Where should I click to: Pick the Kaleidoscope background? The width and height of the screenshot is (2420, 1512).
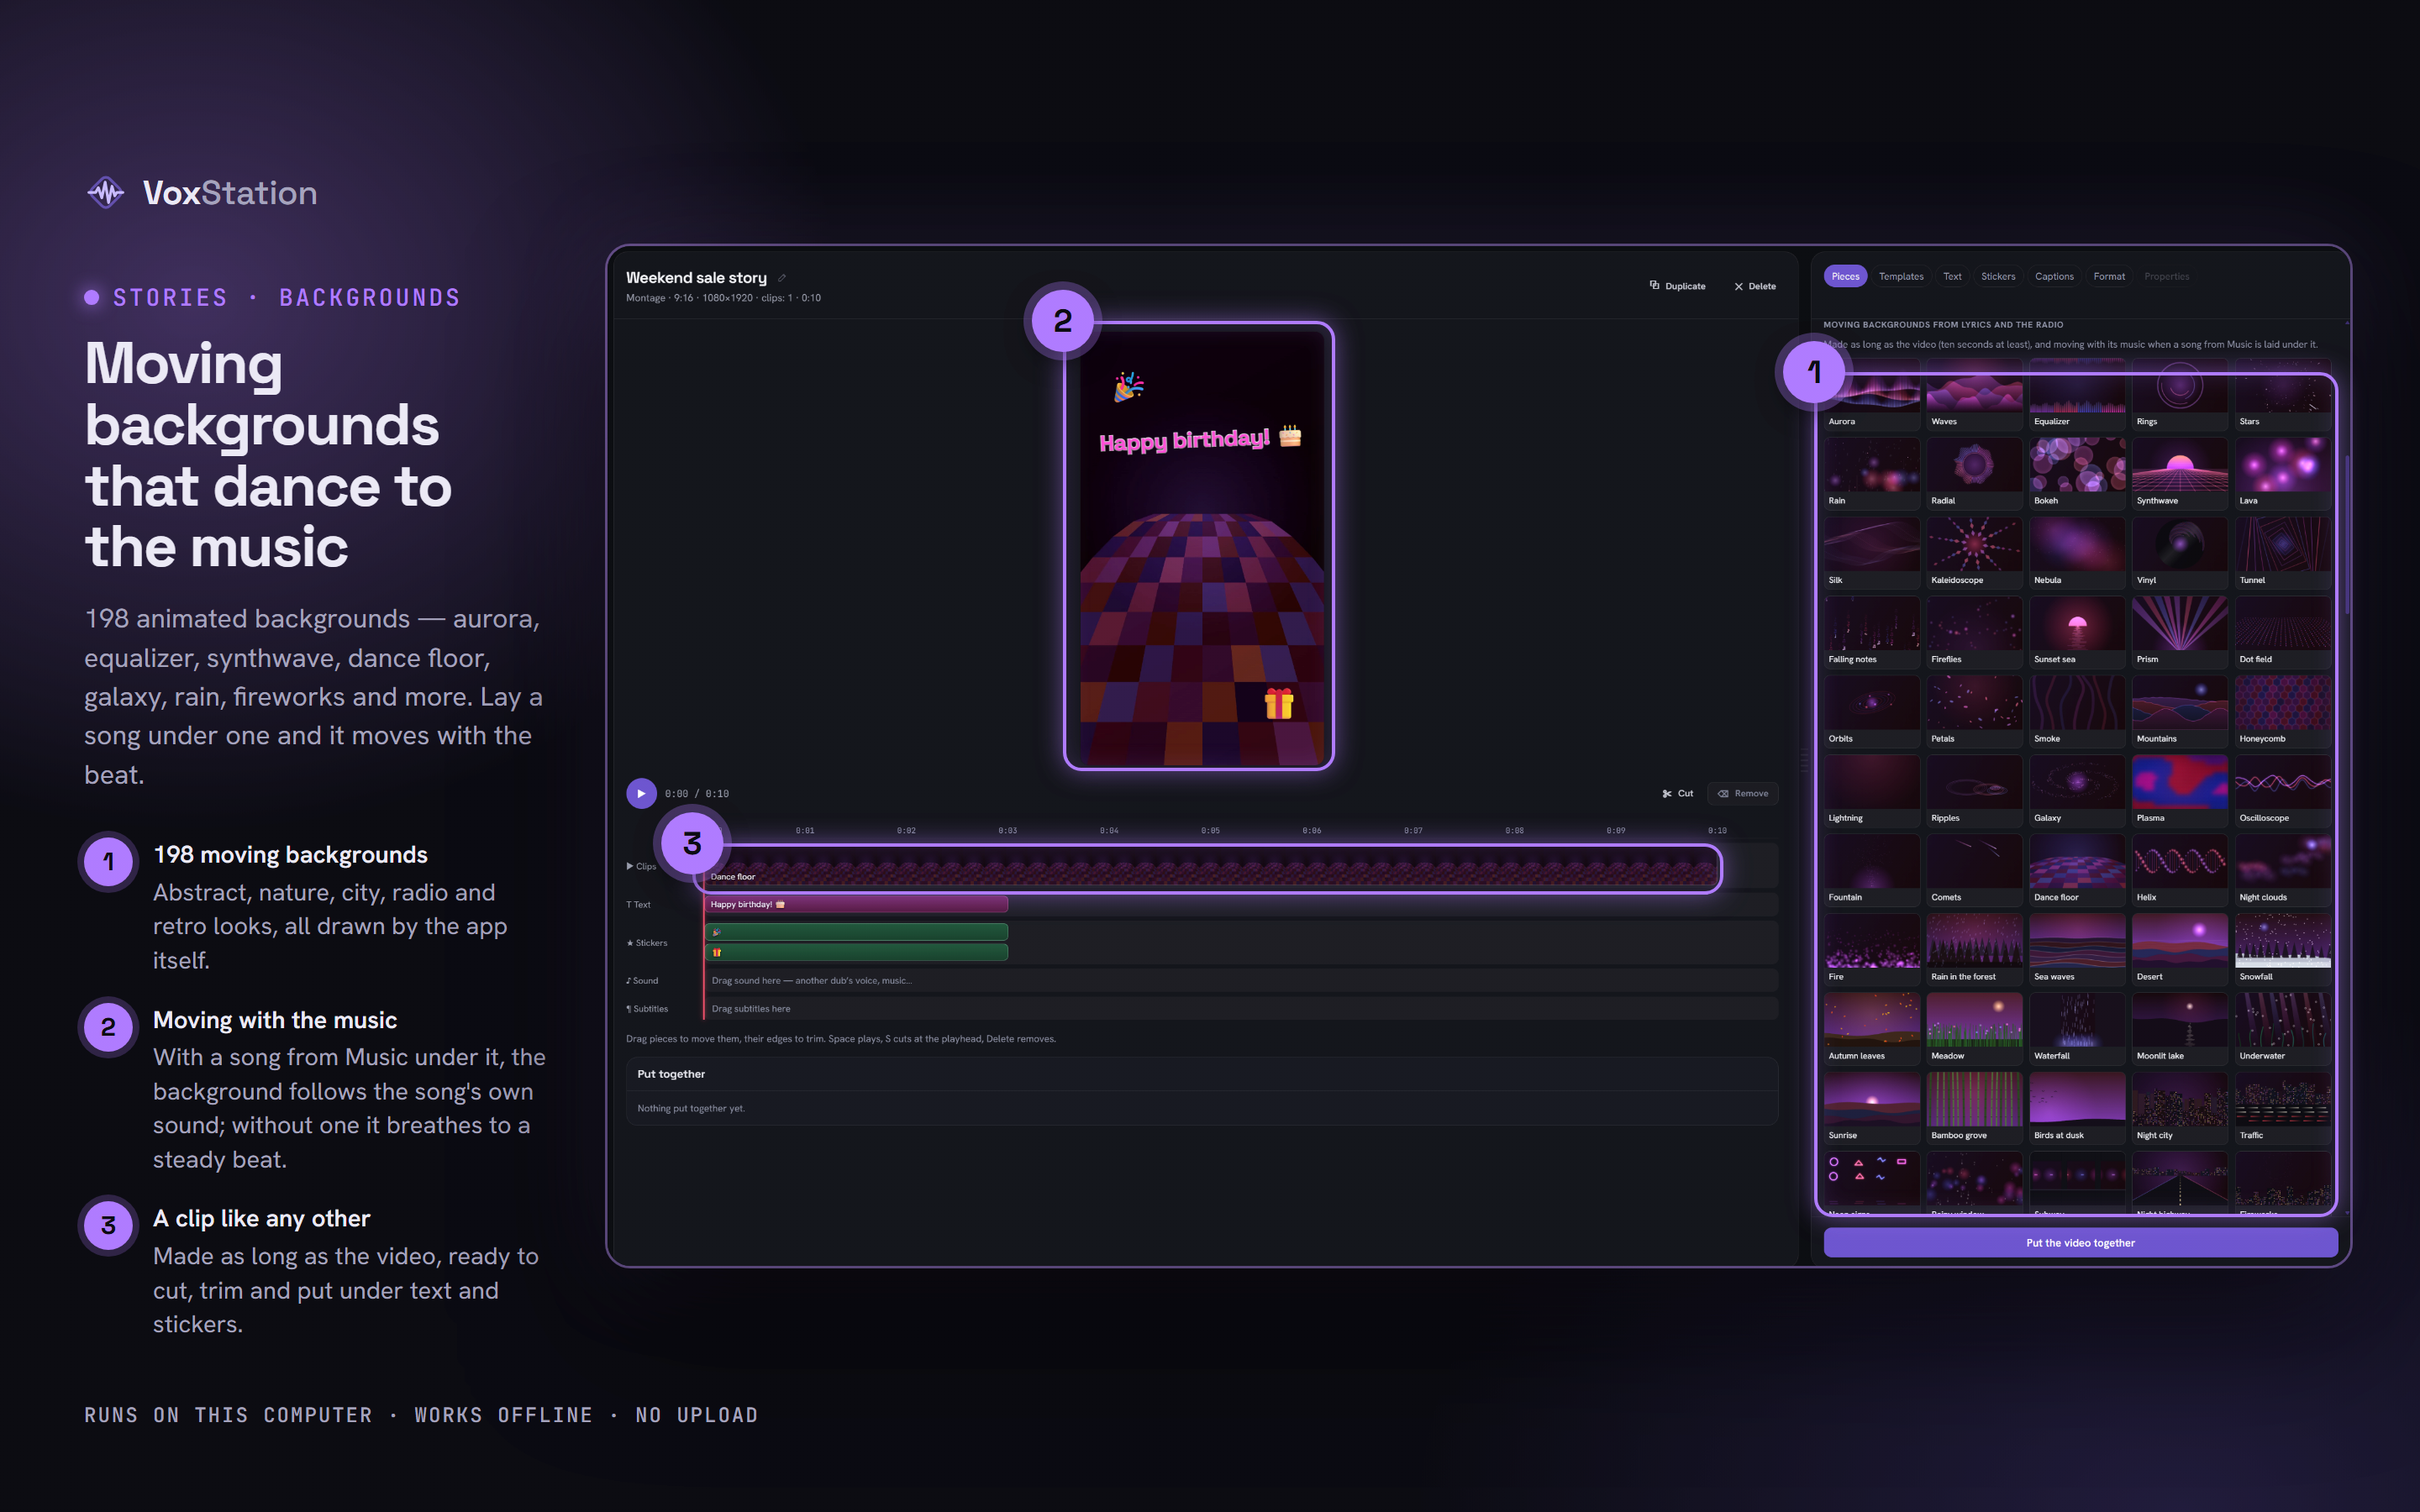tap(1974, 552)
